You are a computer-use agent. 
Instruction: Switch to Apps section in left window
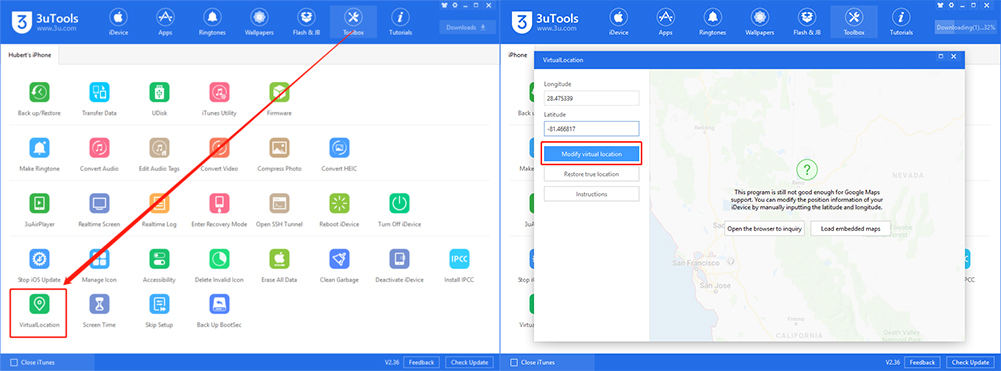165,22
